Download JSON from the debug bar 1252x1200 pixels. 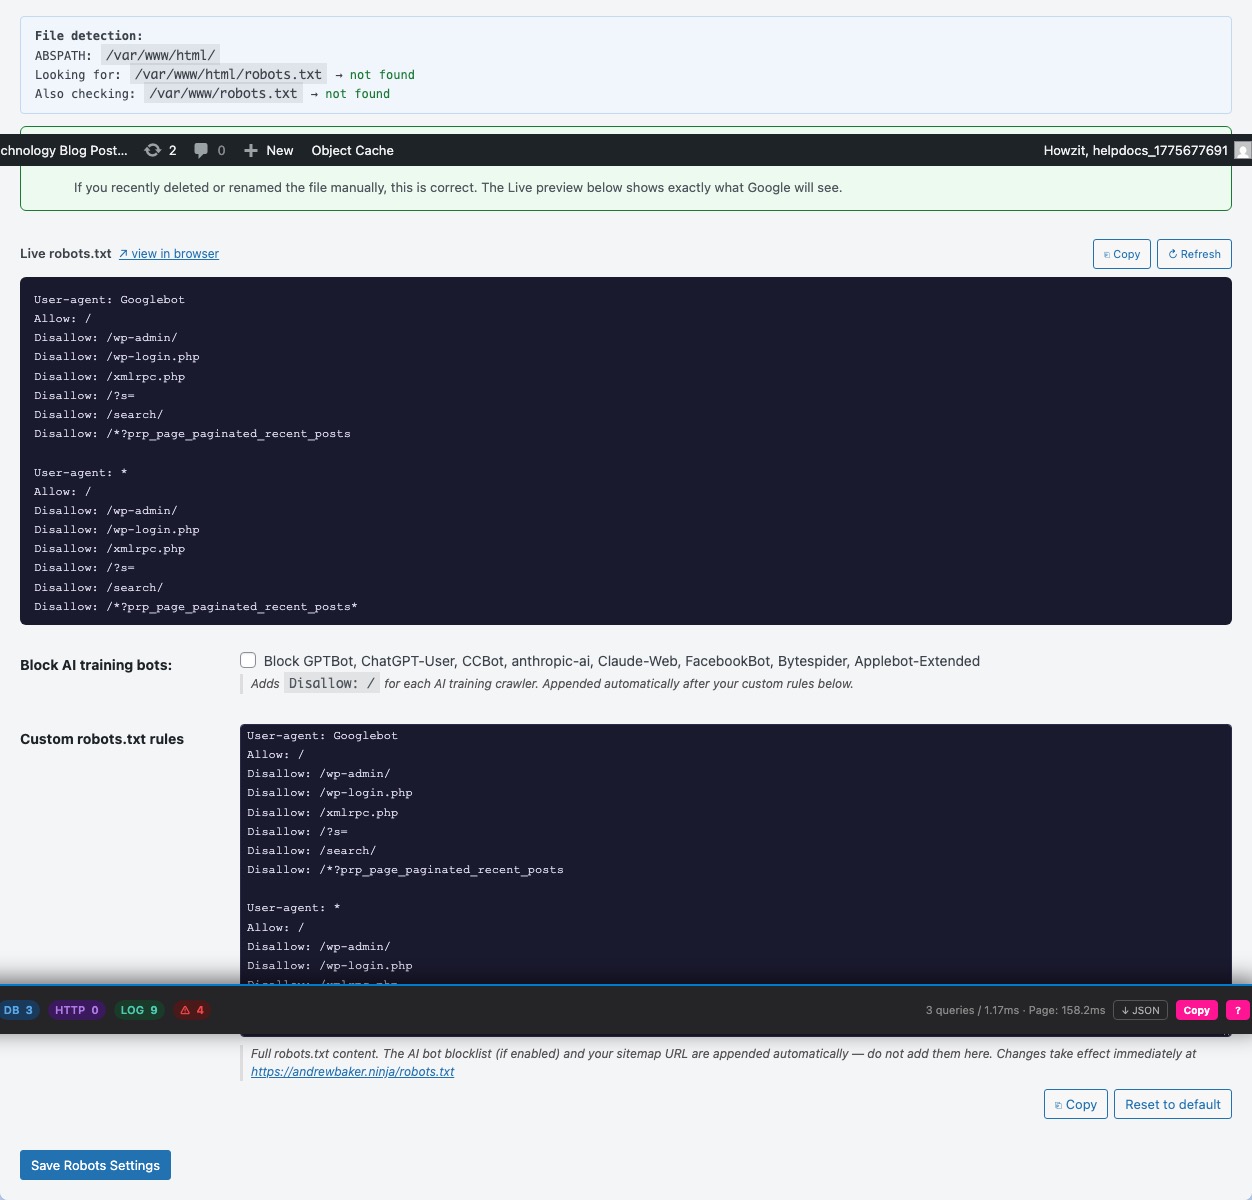point(1140,1010)
